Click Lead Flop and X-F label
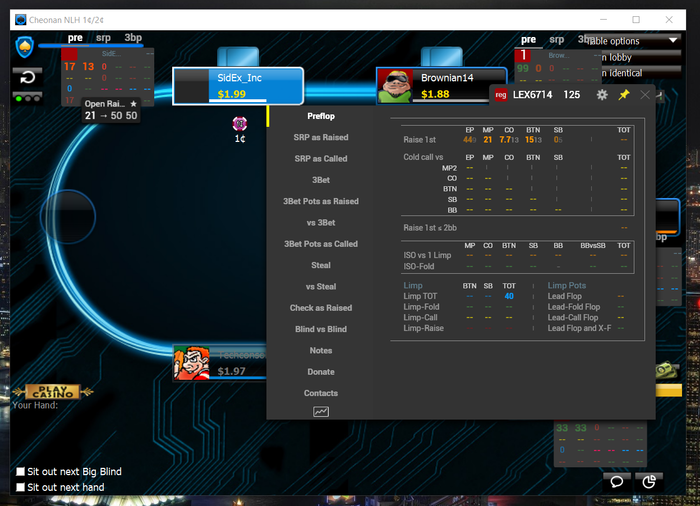700x506 pixels. click(579, 328)
